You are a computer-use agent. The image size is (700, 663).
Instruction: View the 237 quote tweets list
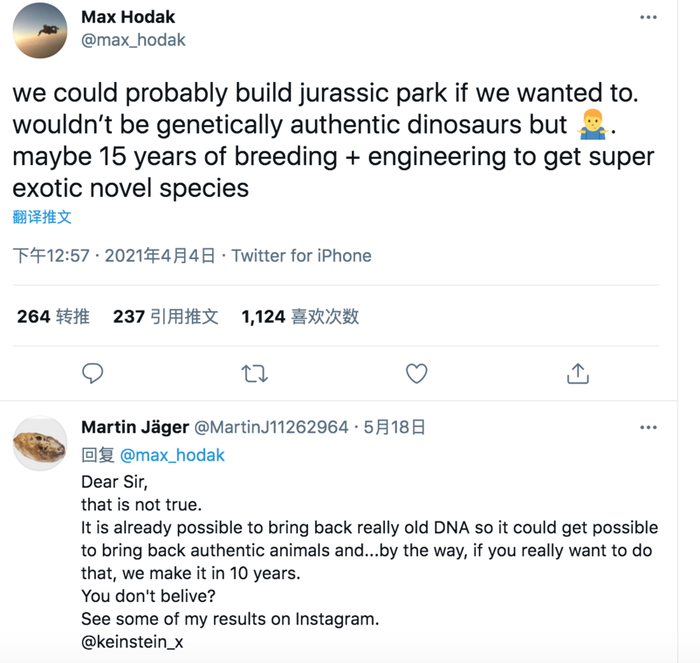165,317
